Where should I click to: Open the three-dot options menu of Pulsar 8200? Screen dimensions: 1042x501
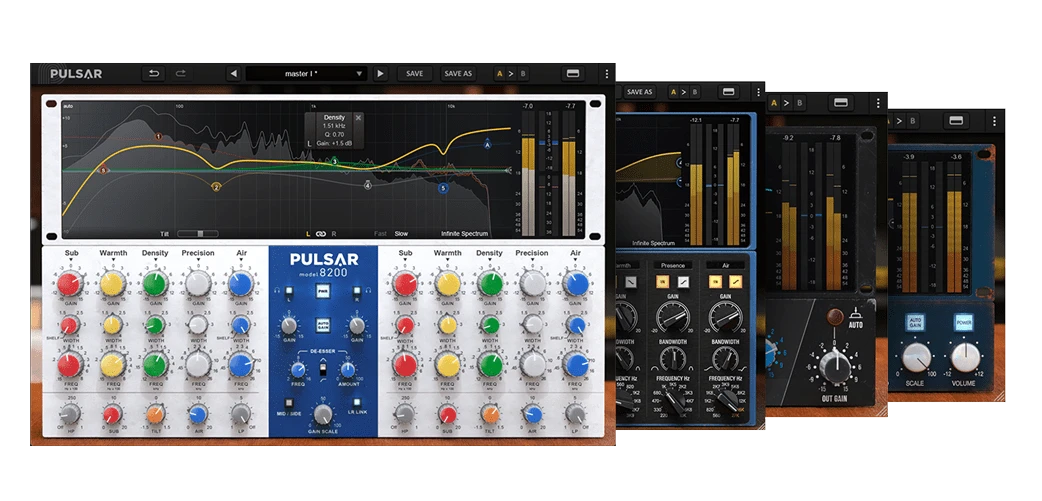click(603, 73)
